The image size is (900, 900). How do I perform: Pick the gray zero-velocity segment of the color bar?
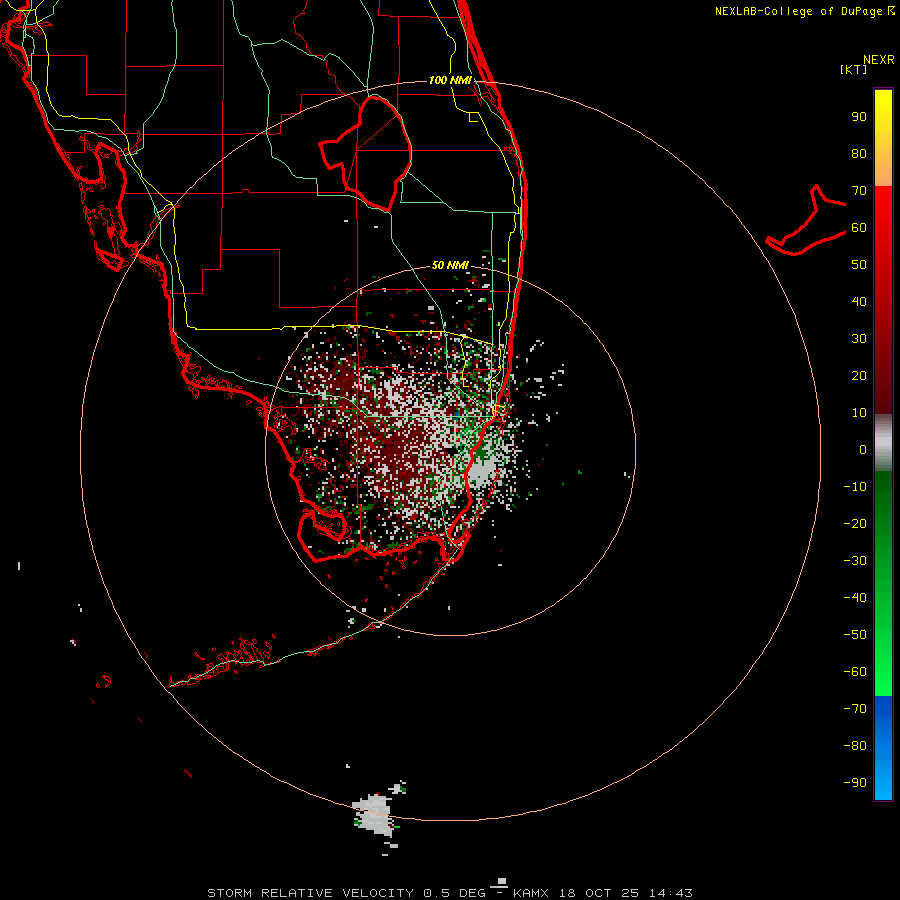click(x=883, y=443)
